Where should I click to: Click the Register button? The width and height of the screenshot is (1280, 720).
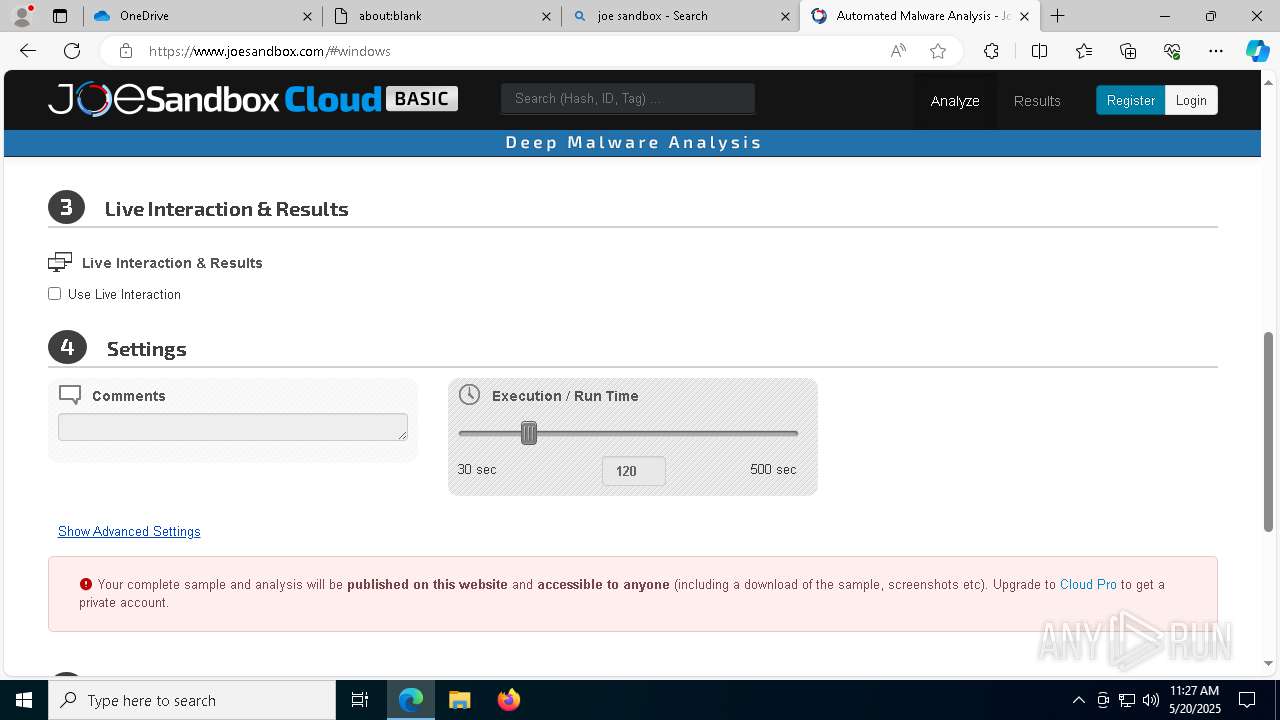point(1130,100)
